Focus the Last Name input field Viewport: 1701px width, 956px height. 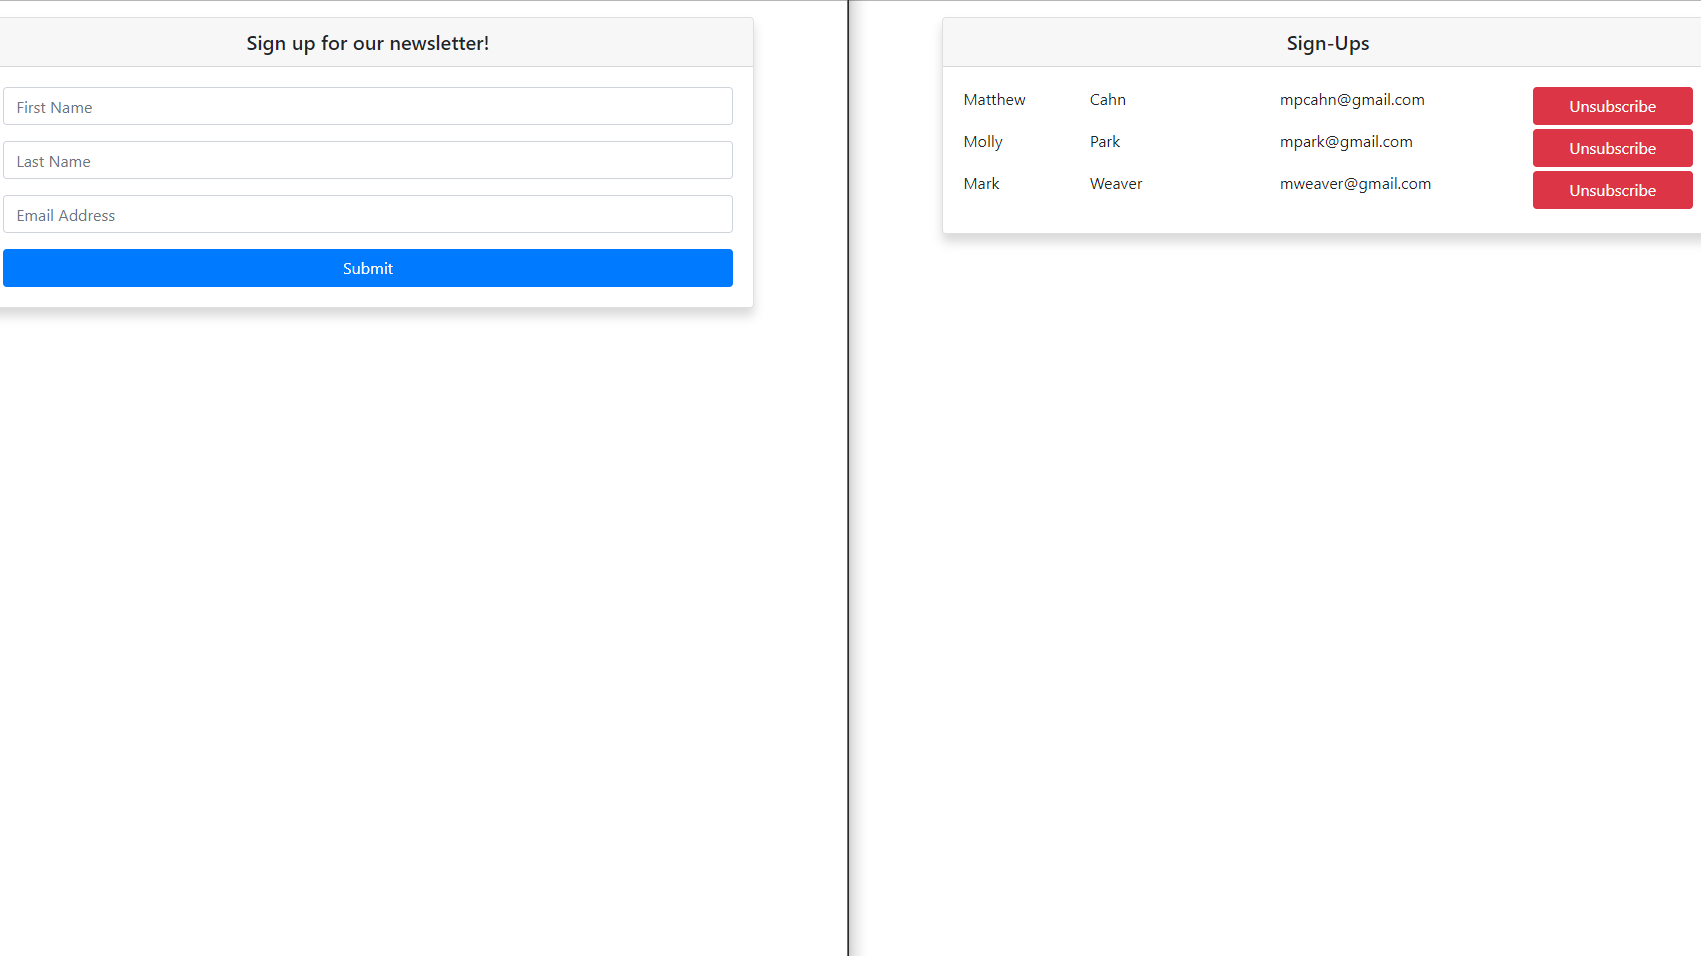[368, 160]
